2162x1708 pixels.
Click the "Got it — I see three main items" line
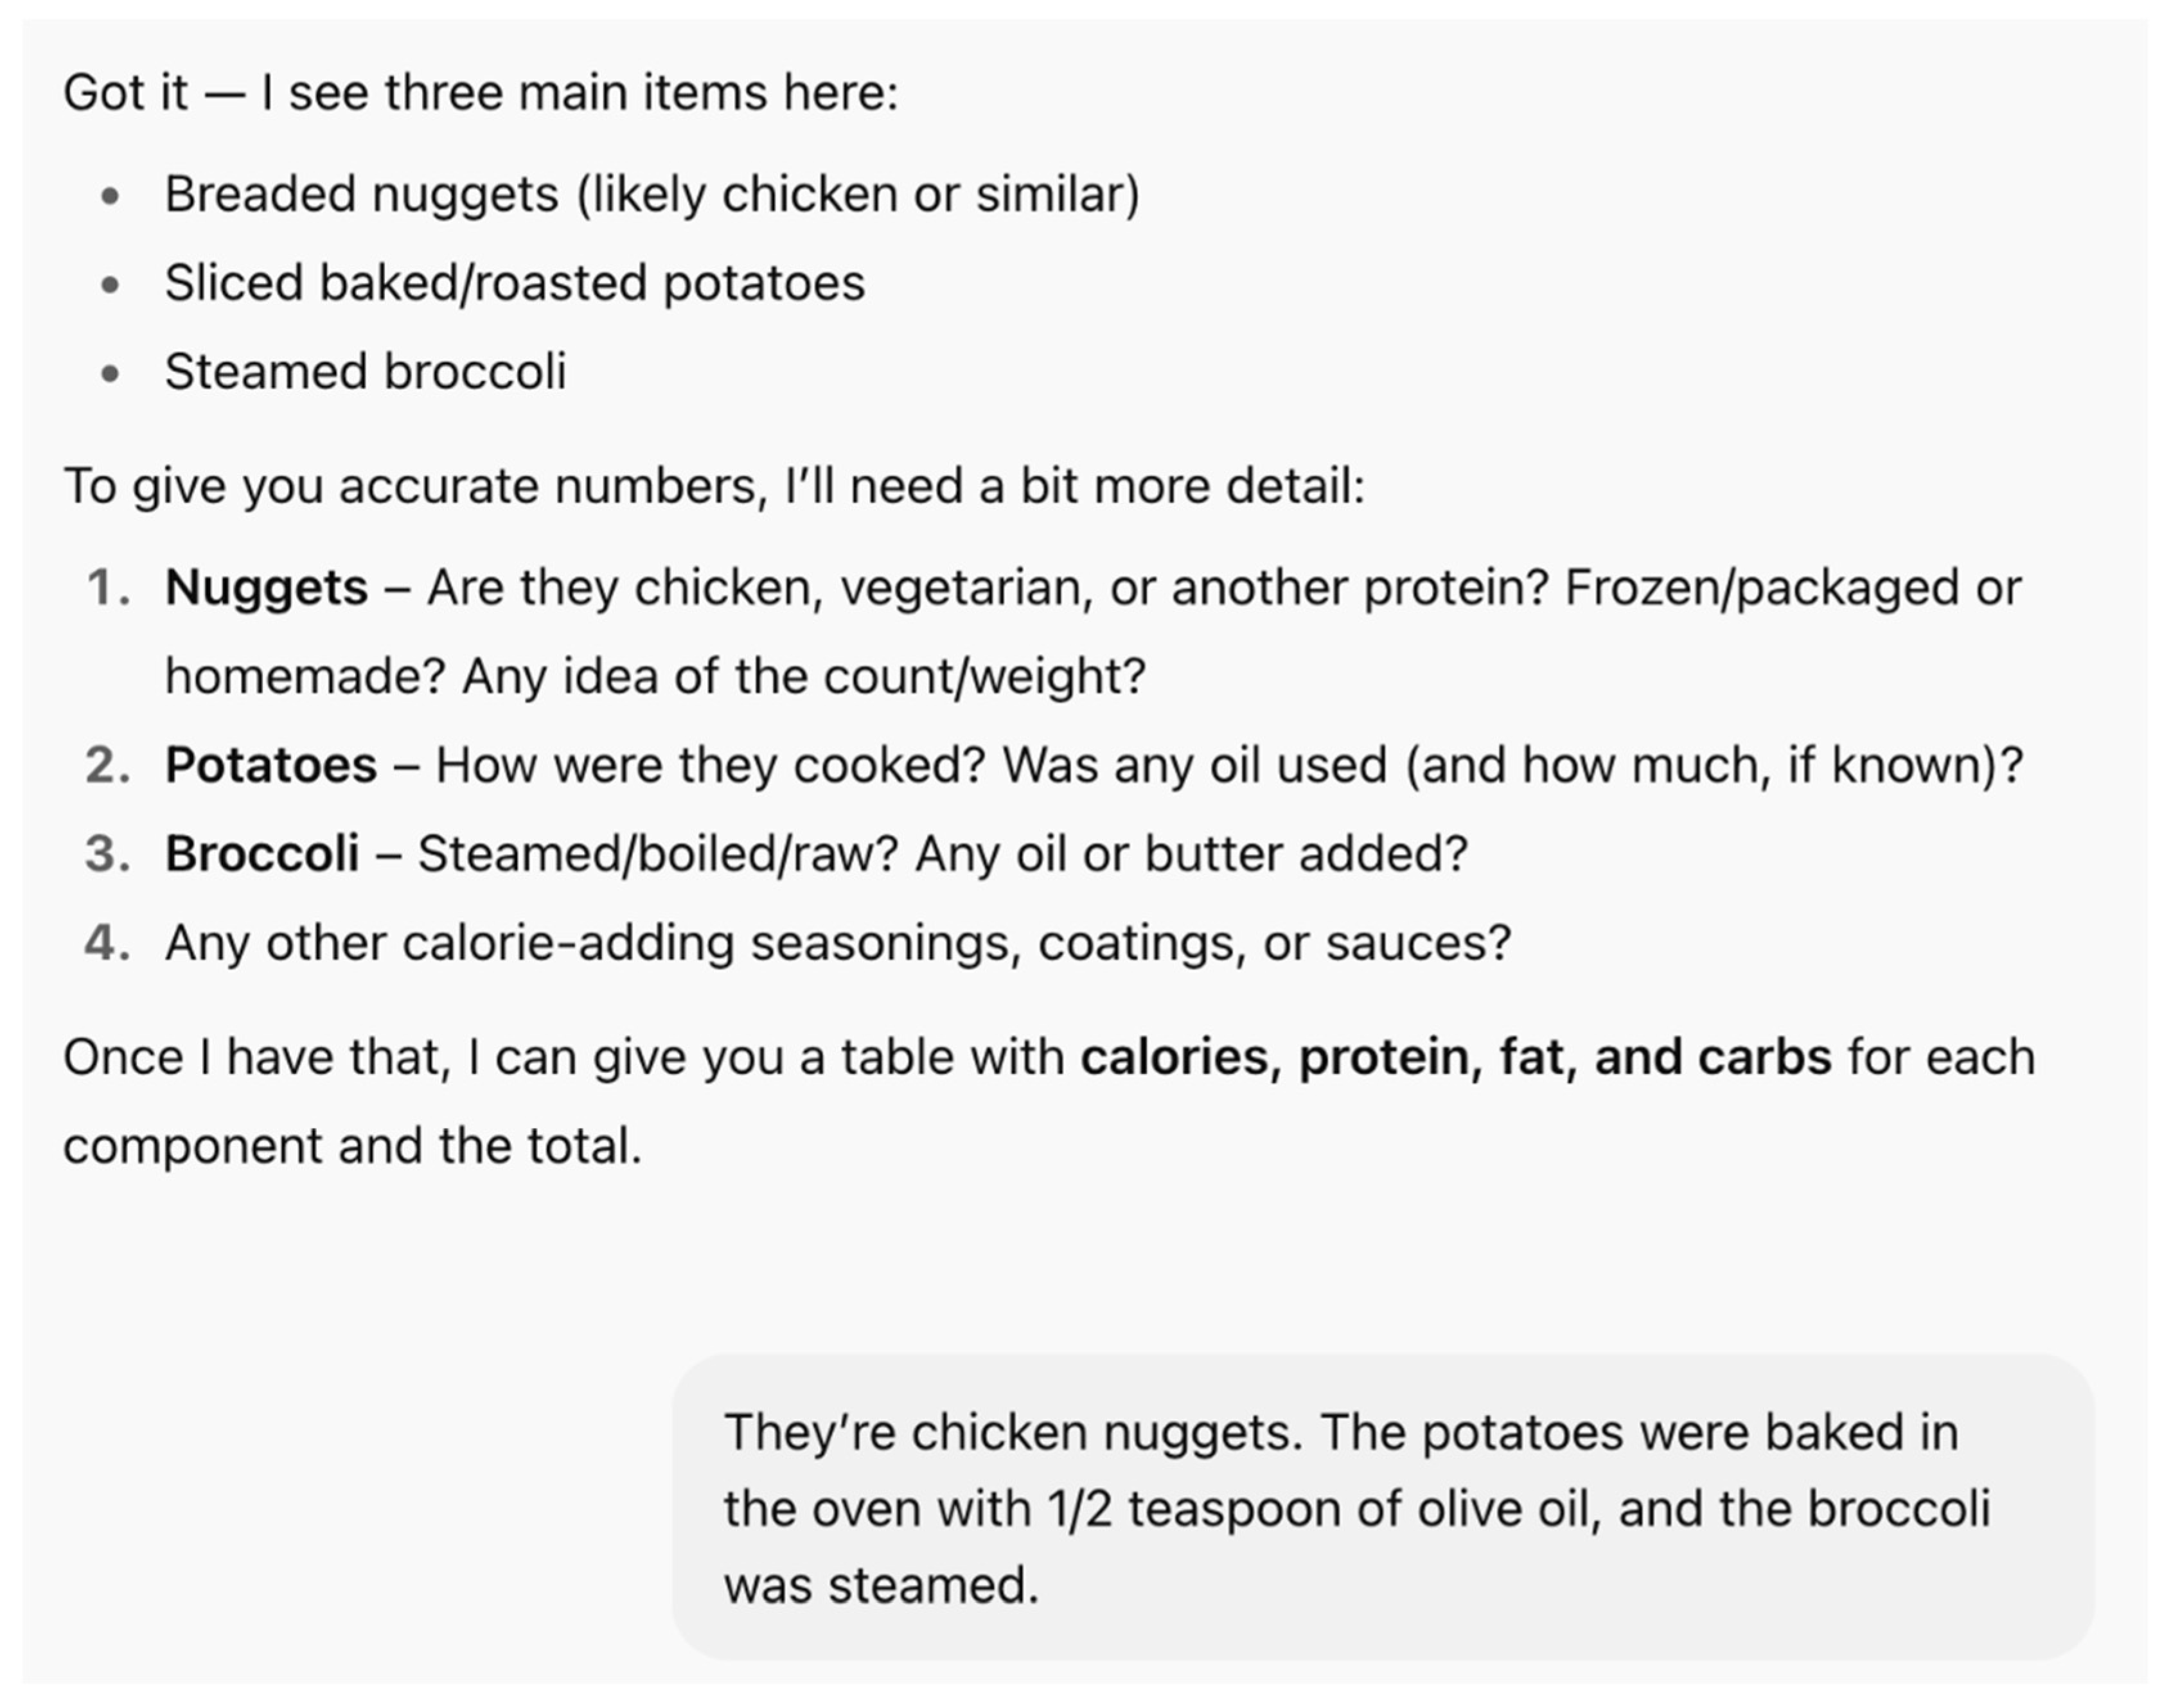pos(480,93)
